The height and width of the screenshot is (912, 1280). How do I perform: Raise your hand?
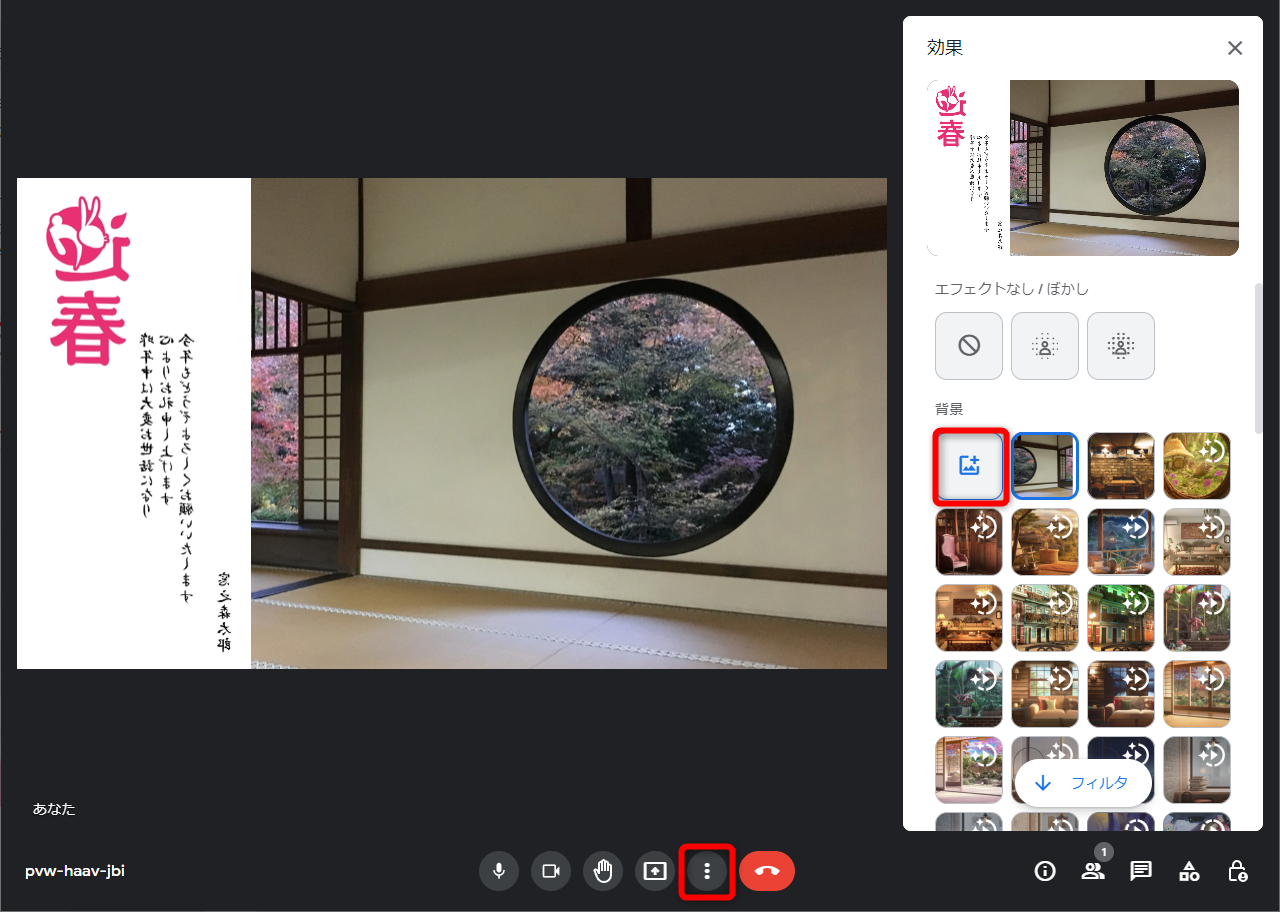603,871
